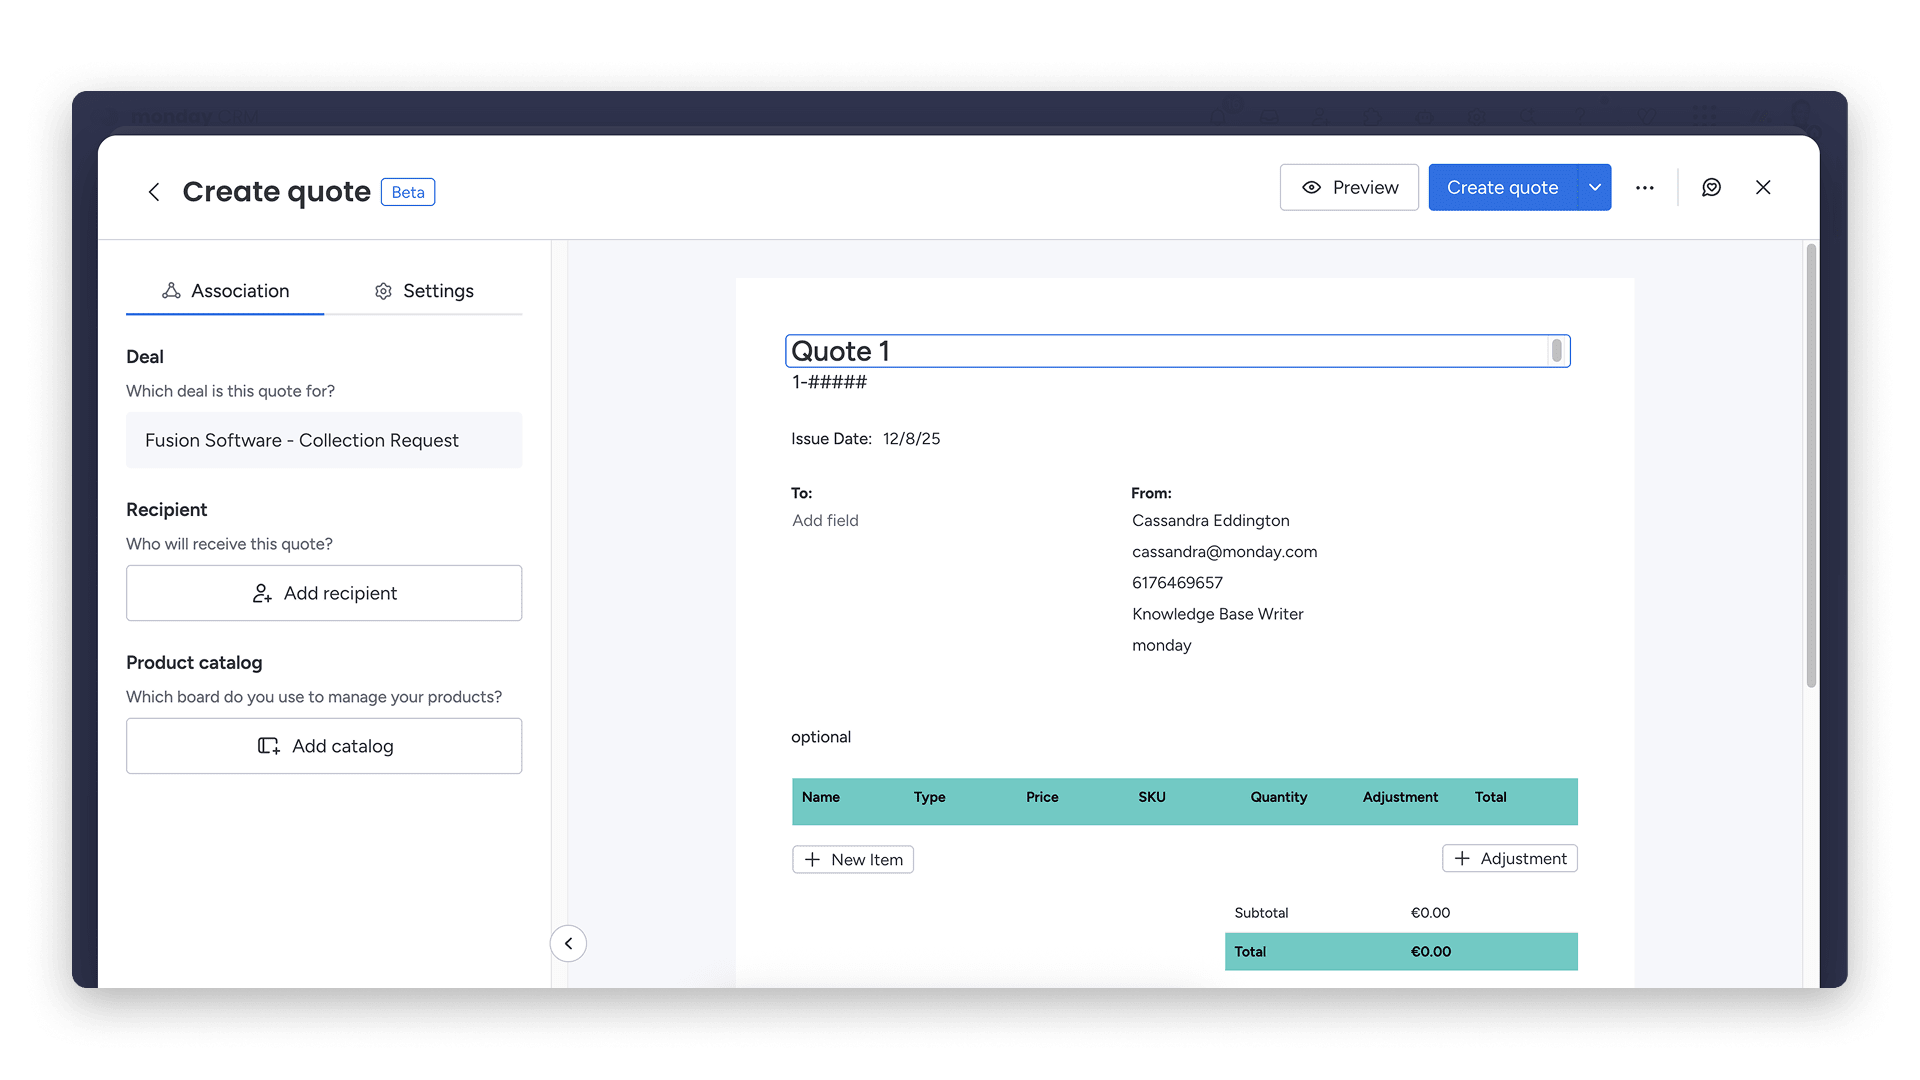Click the quote number 1-#####
Viewport: 1920px width, 1080px height.
(829, 382)
